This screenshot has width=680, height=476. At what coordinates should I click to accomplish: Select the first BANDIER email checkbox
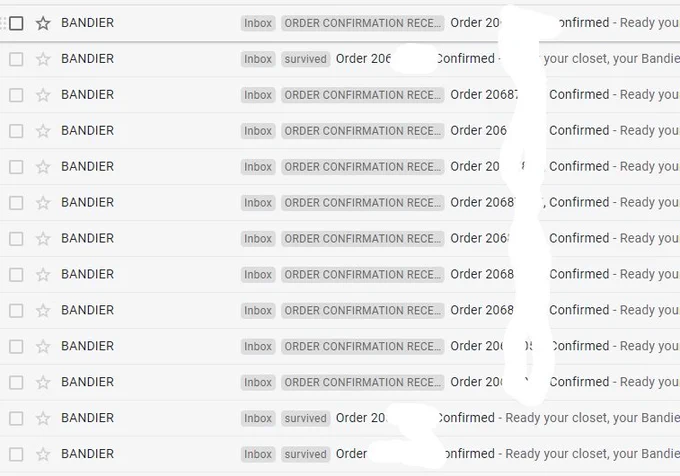(x=16, y=23)
